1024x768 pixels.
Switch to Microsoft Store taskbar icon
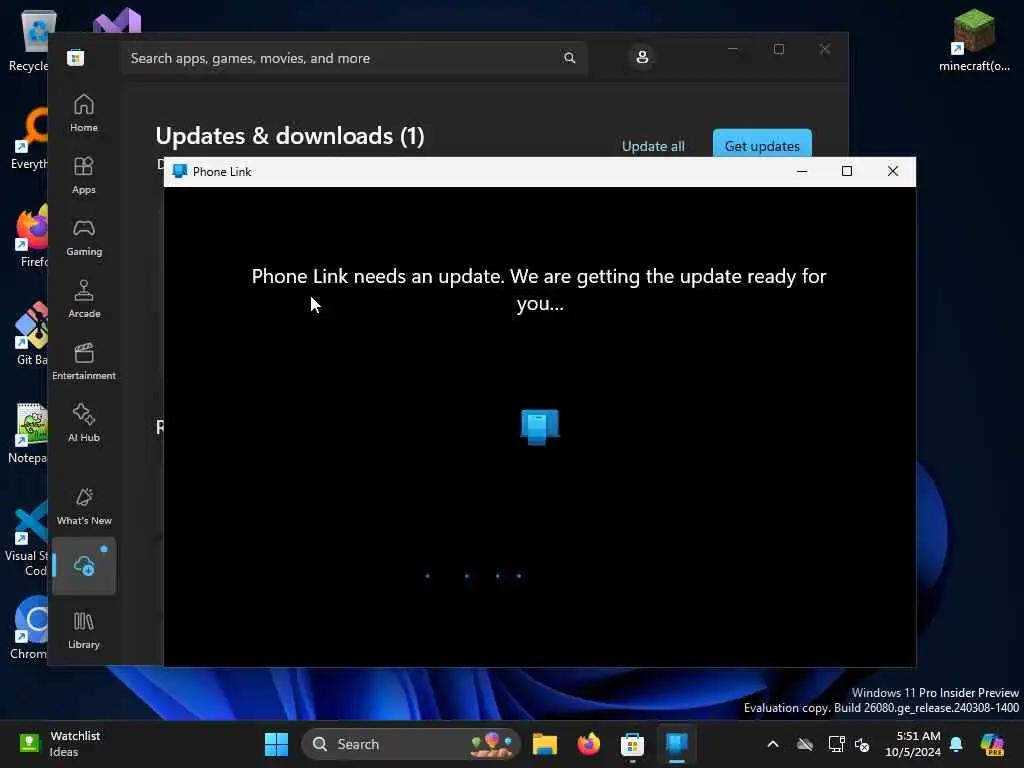click(632, 744)
